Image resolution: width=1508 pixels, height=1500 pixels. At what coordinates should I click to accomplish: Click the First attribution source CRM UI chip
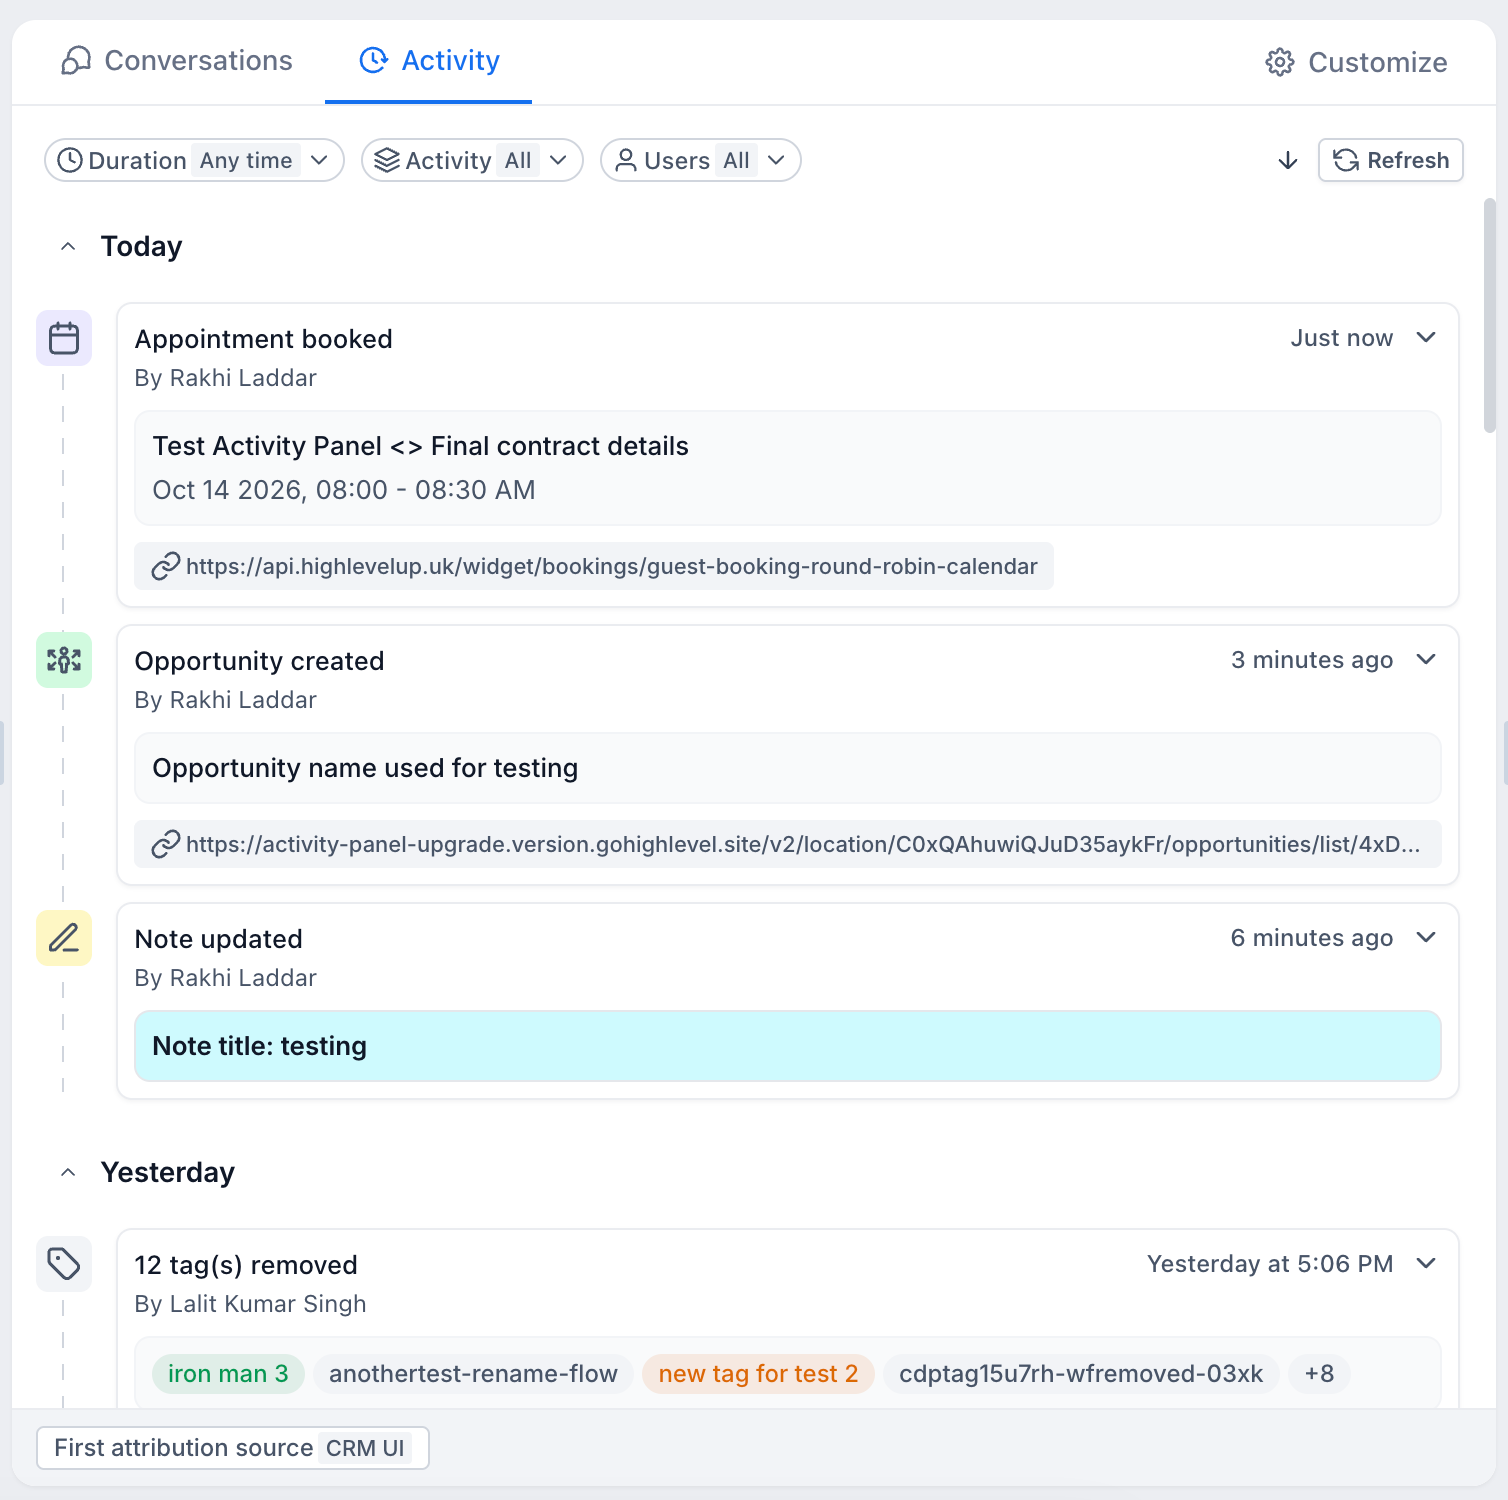[x=233, y=1448]
